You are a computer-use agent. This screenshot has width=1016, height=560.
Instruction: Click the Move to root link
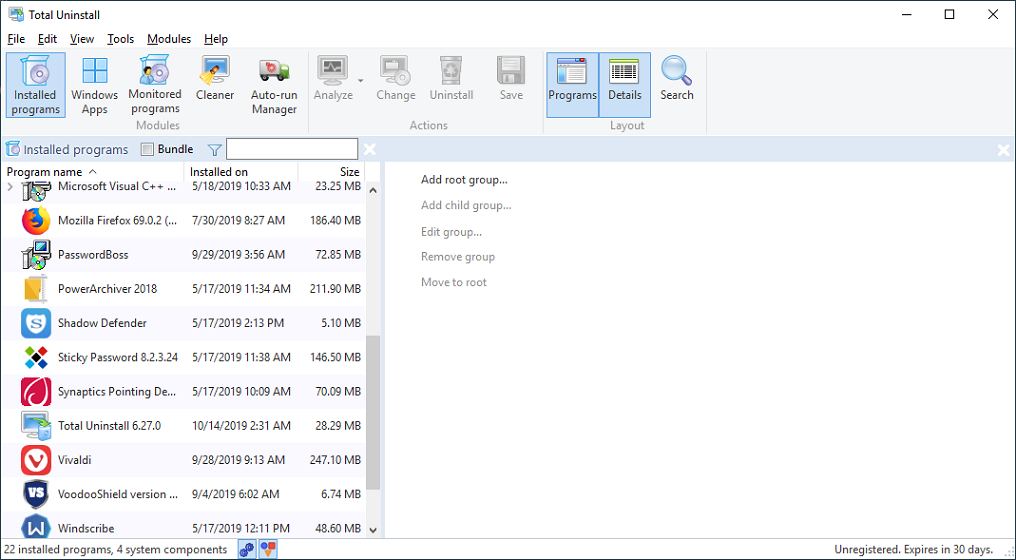point(454,283)
